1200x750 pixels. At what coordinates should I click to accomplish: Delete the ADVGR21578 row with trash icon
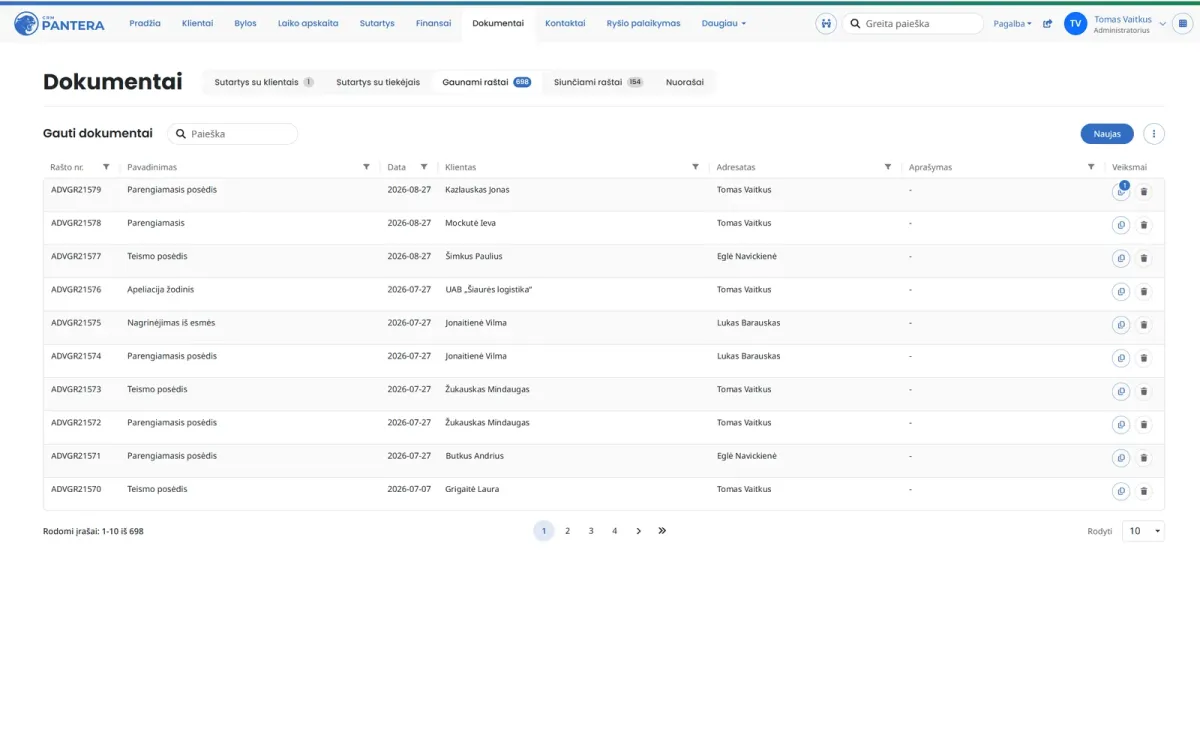point(1145,225)
